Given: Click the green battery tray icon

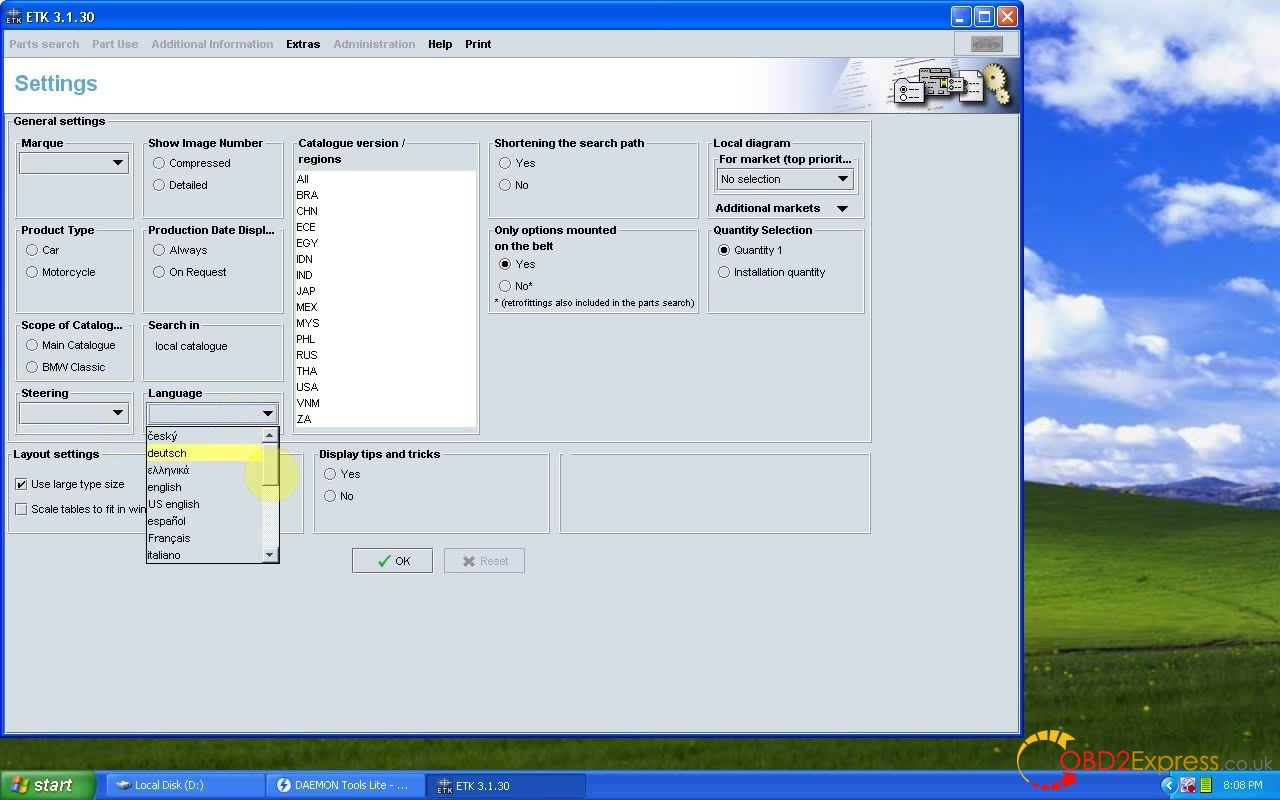Looking at the screenshot, I should click(1206, 785).
